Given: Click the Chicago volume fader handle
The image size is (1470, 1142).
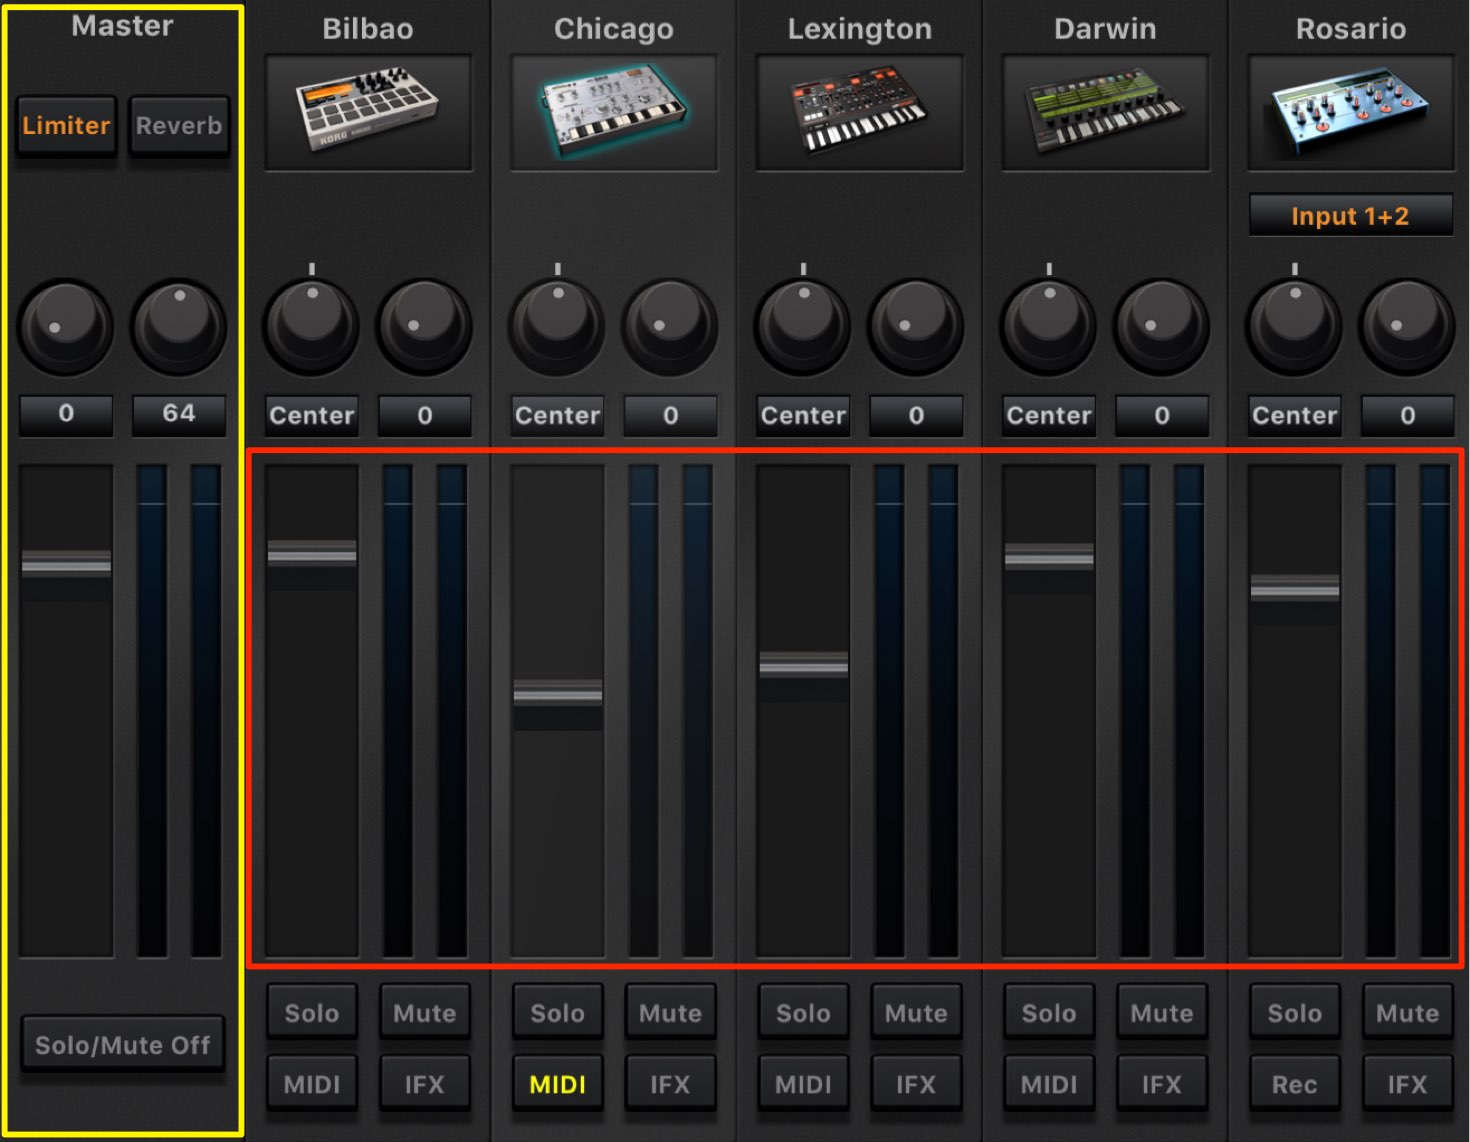Looking at the screenshot, I should click(x=557, y=692).
